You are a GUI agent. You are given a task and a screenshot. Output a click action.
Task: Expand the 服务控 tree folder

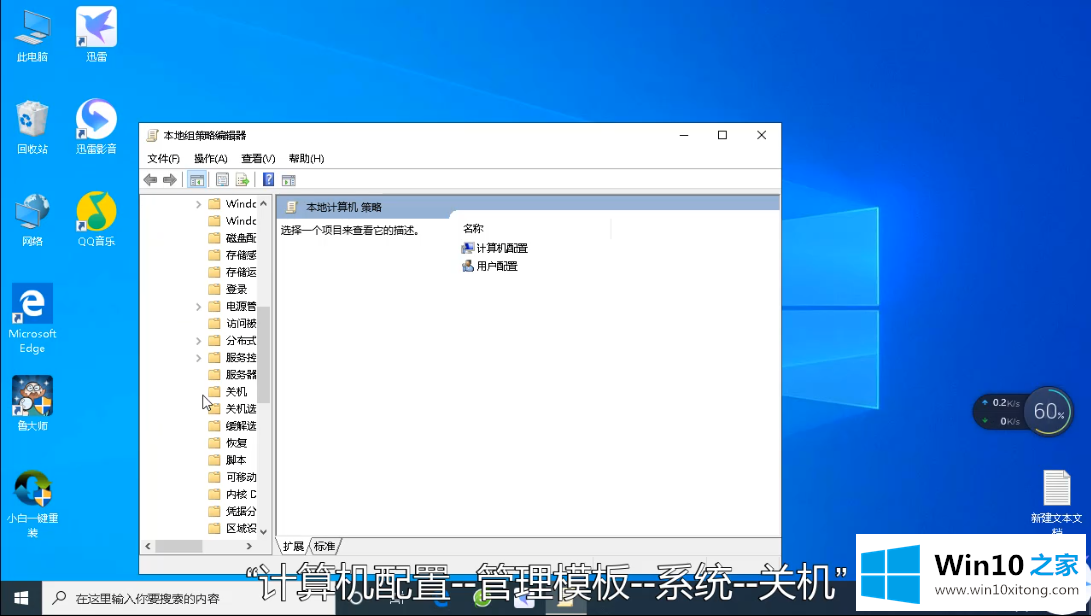(x=198, y=358)
